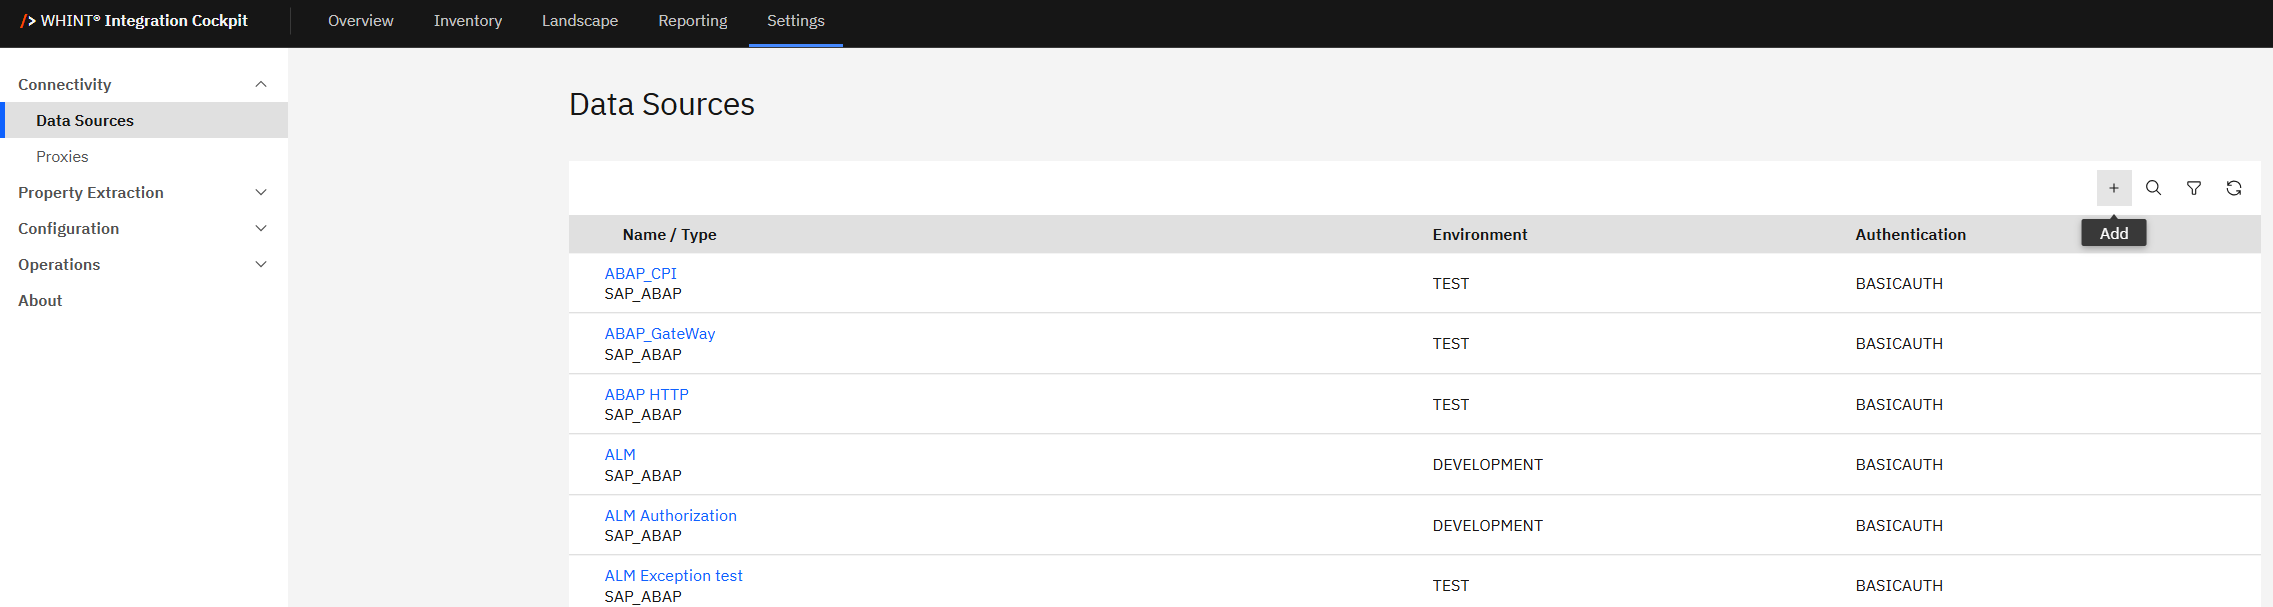Collapse the Connectivity section
The height and width of the screenshot is (607, 2273).
coord(261,85)
